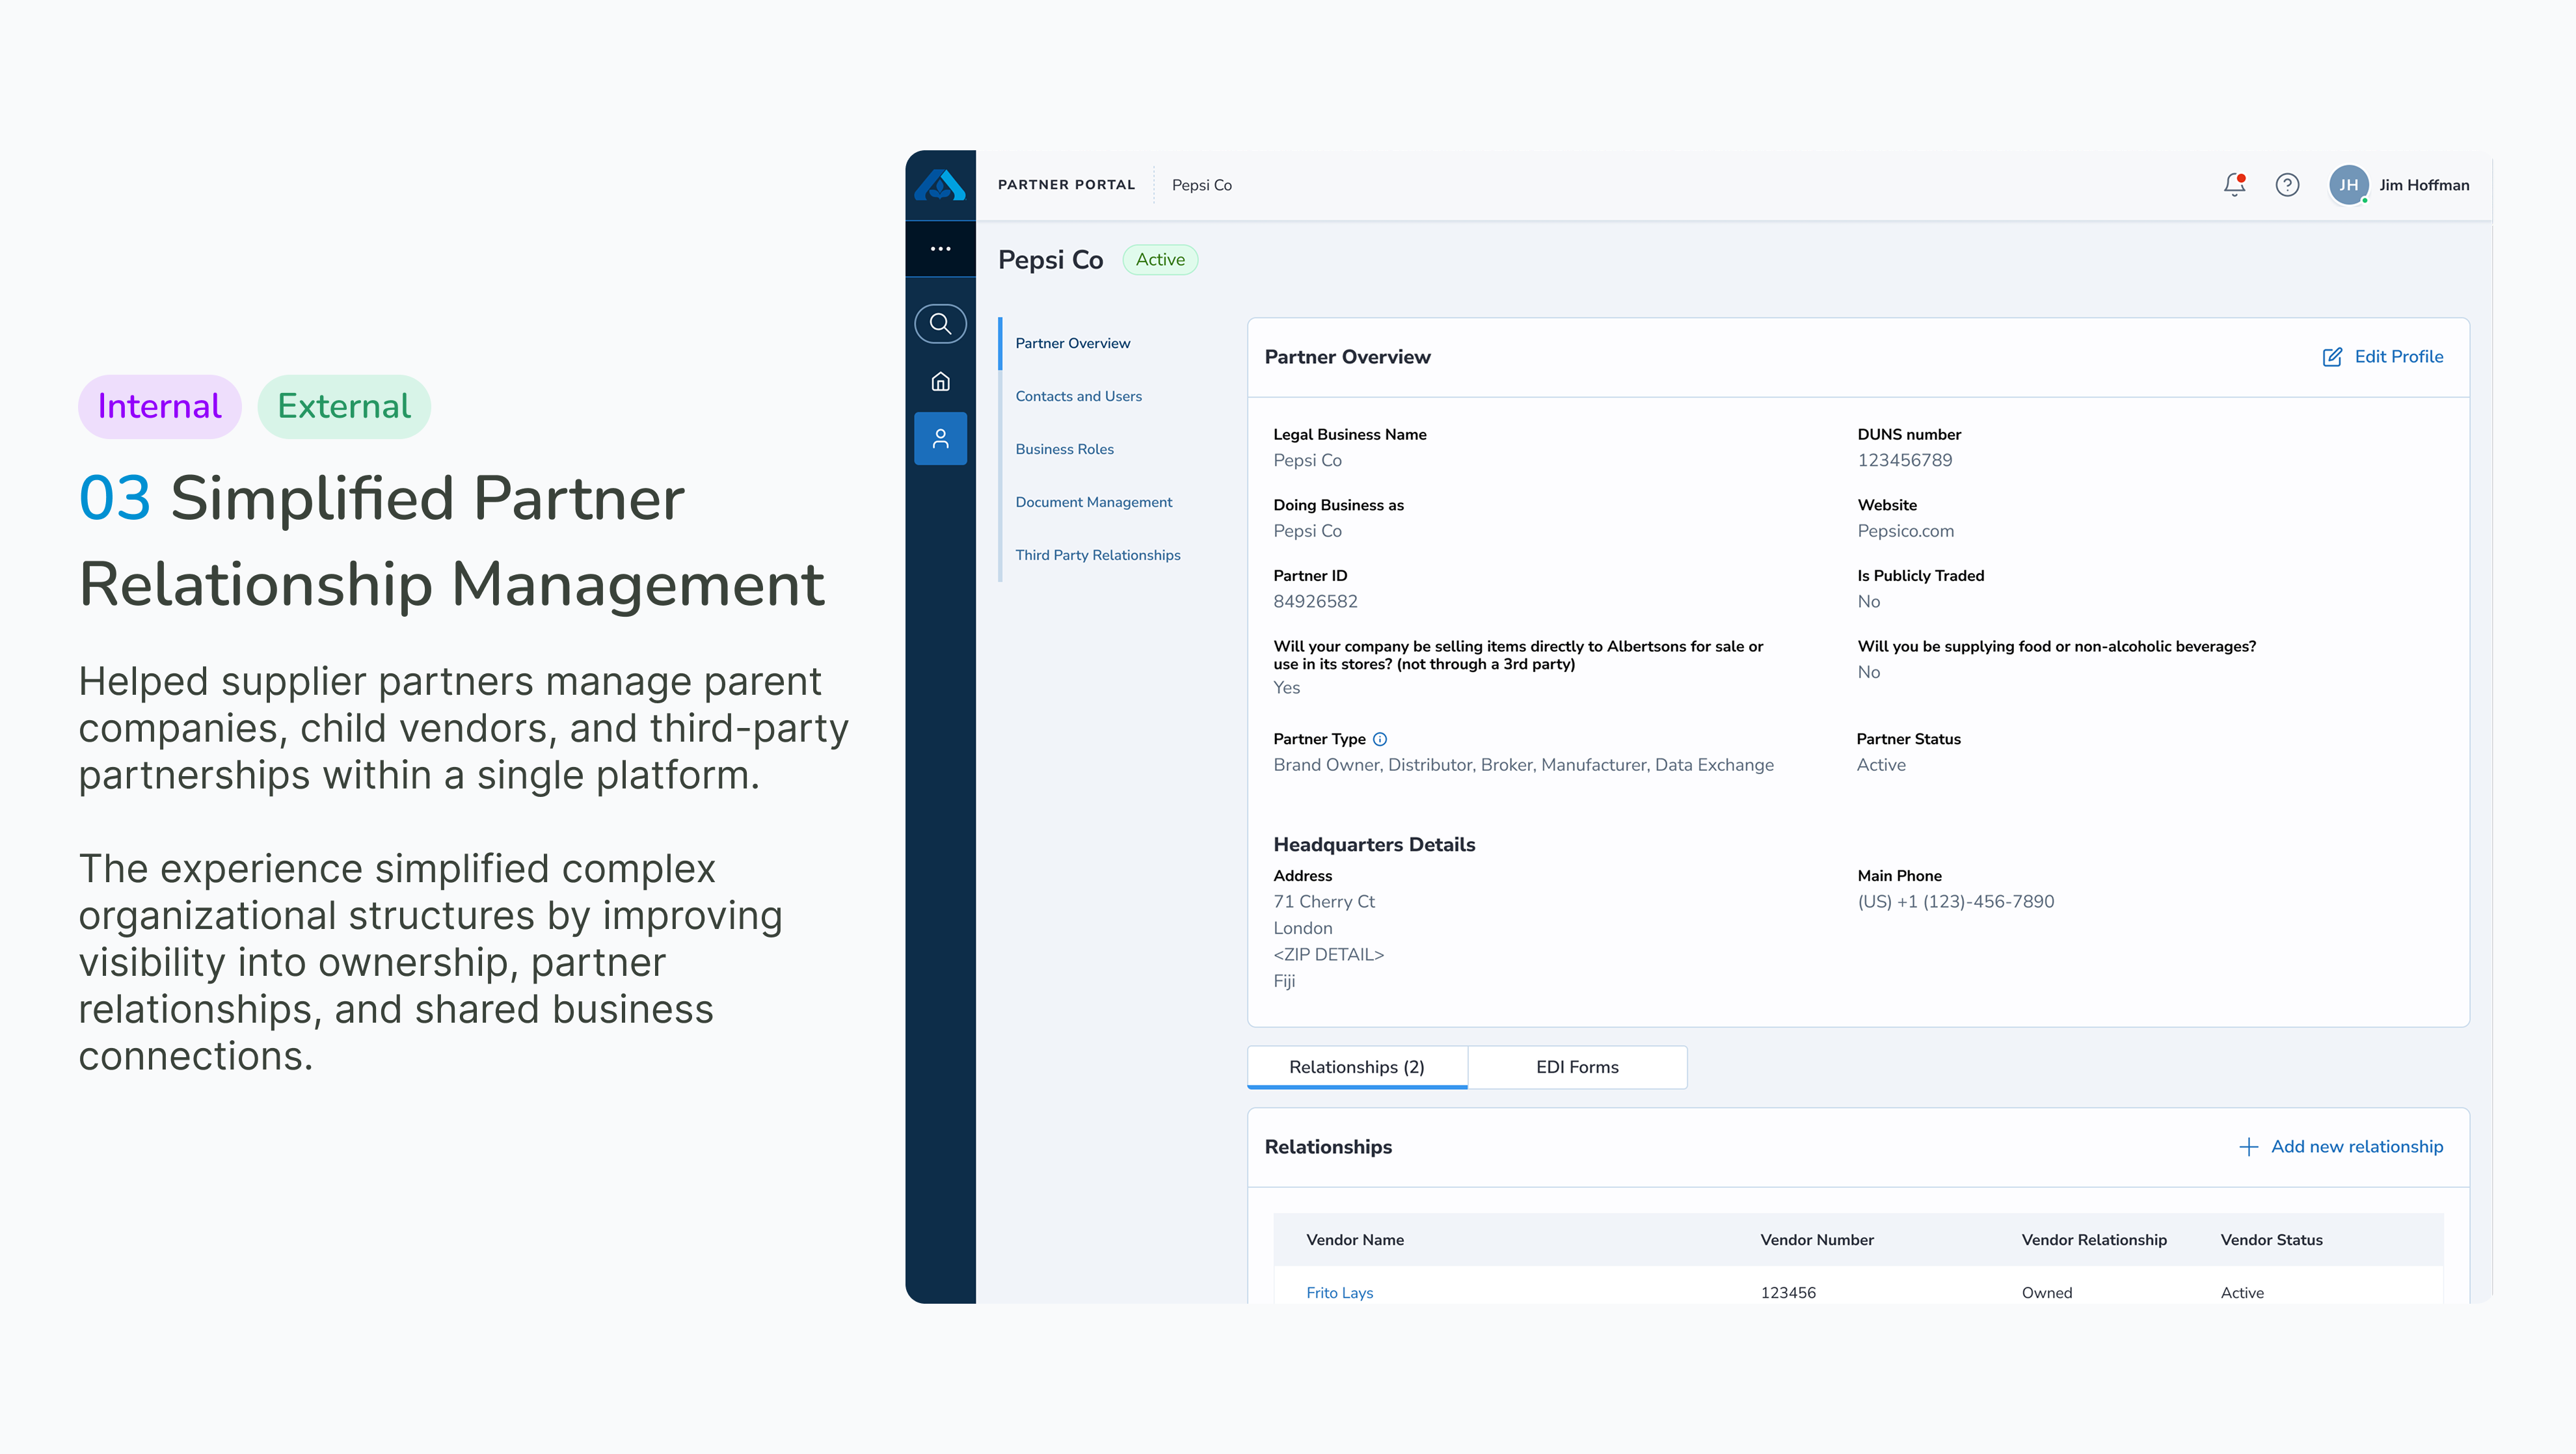Click the External tag pill
The height and width of the screenshot is (1454, 2576).
(x=344, y=406)
